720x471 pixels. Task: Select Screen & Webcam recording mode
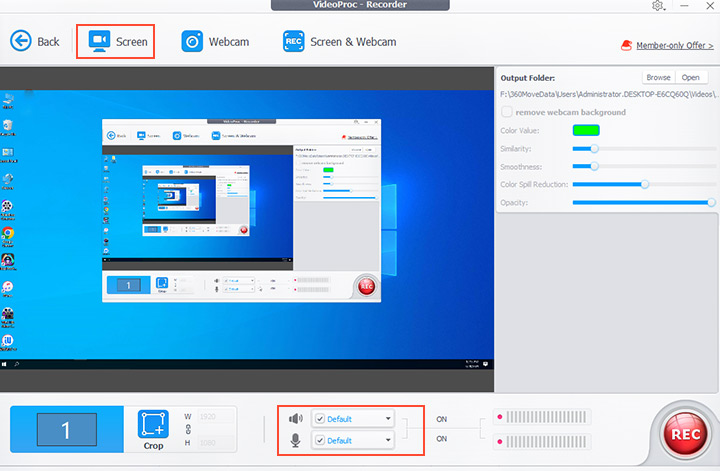tap(339, 41)
